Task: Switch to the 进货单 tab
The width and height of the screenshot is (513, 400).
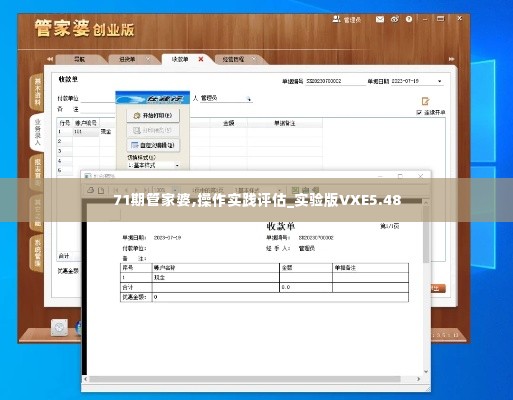Action: coord(127,59)
